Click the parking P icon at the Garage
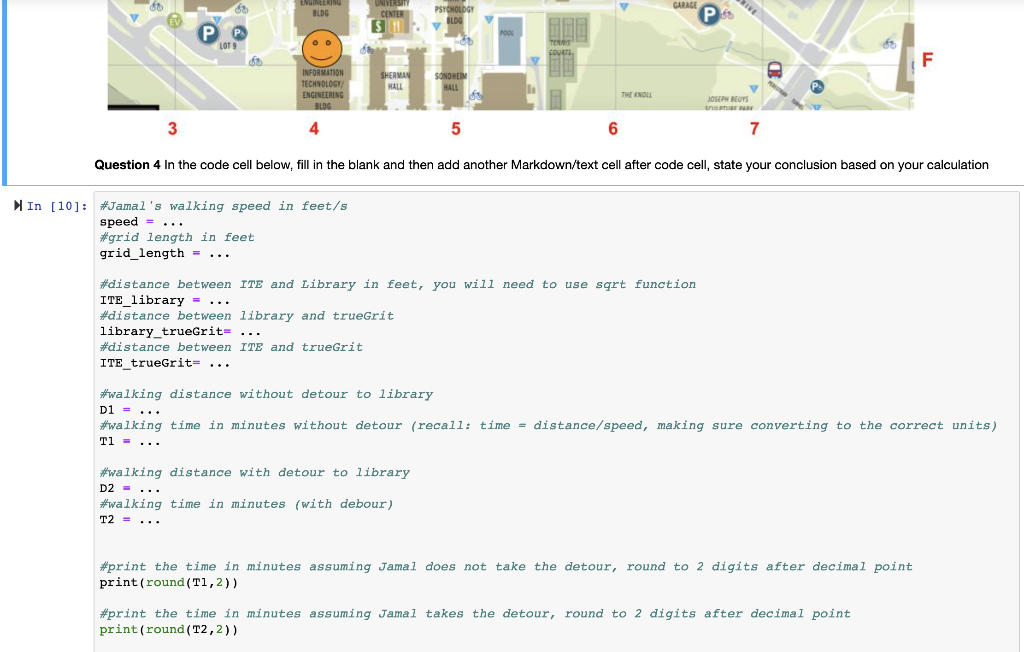Image resolution: width=1024 pixels, height=652 pixels. click(709, 15)
